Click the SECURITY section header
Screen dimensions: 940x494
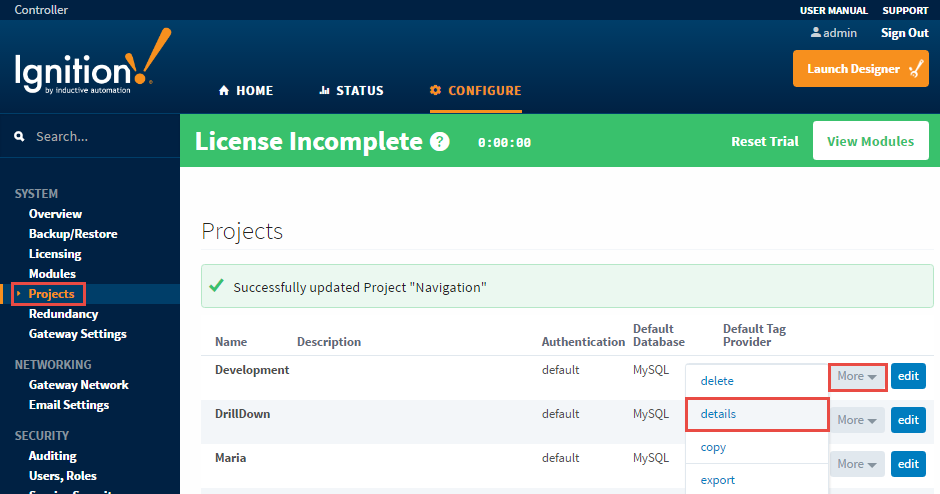(x=41, y=436)
